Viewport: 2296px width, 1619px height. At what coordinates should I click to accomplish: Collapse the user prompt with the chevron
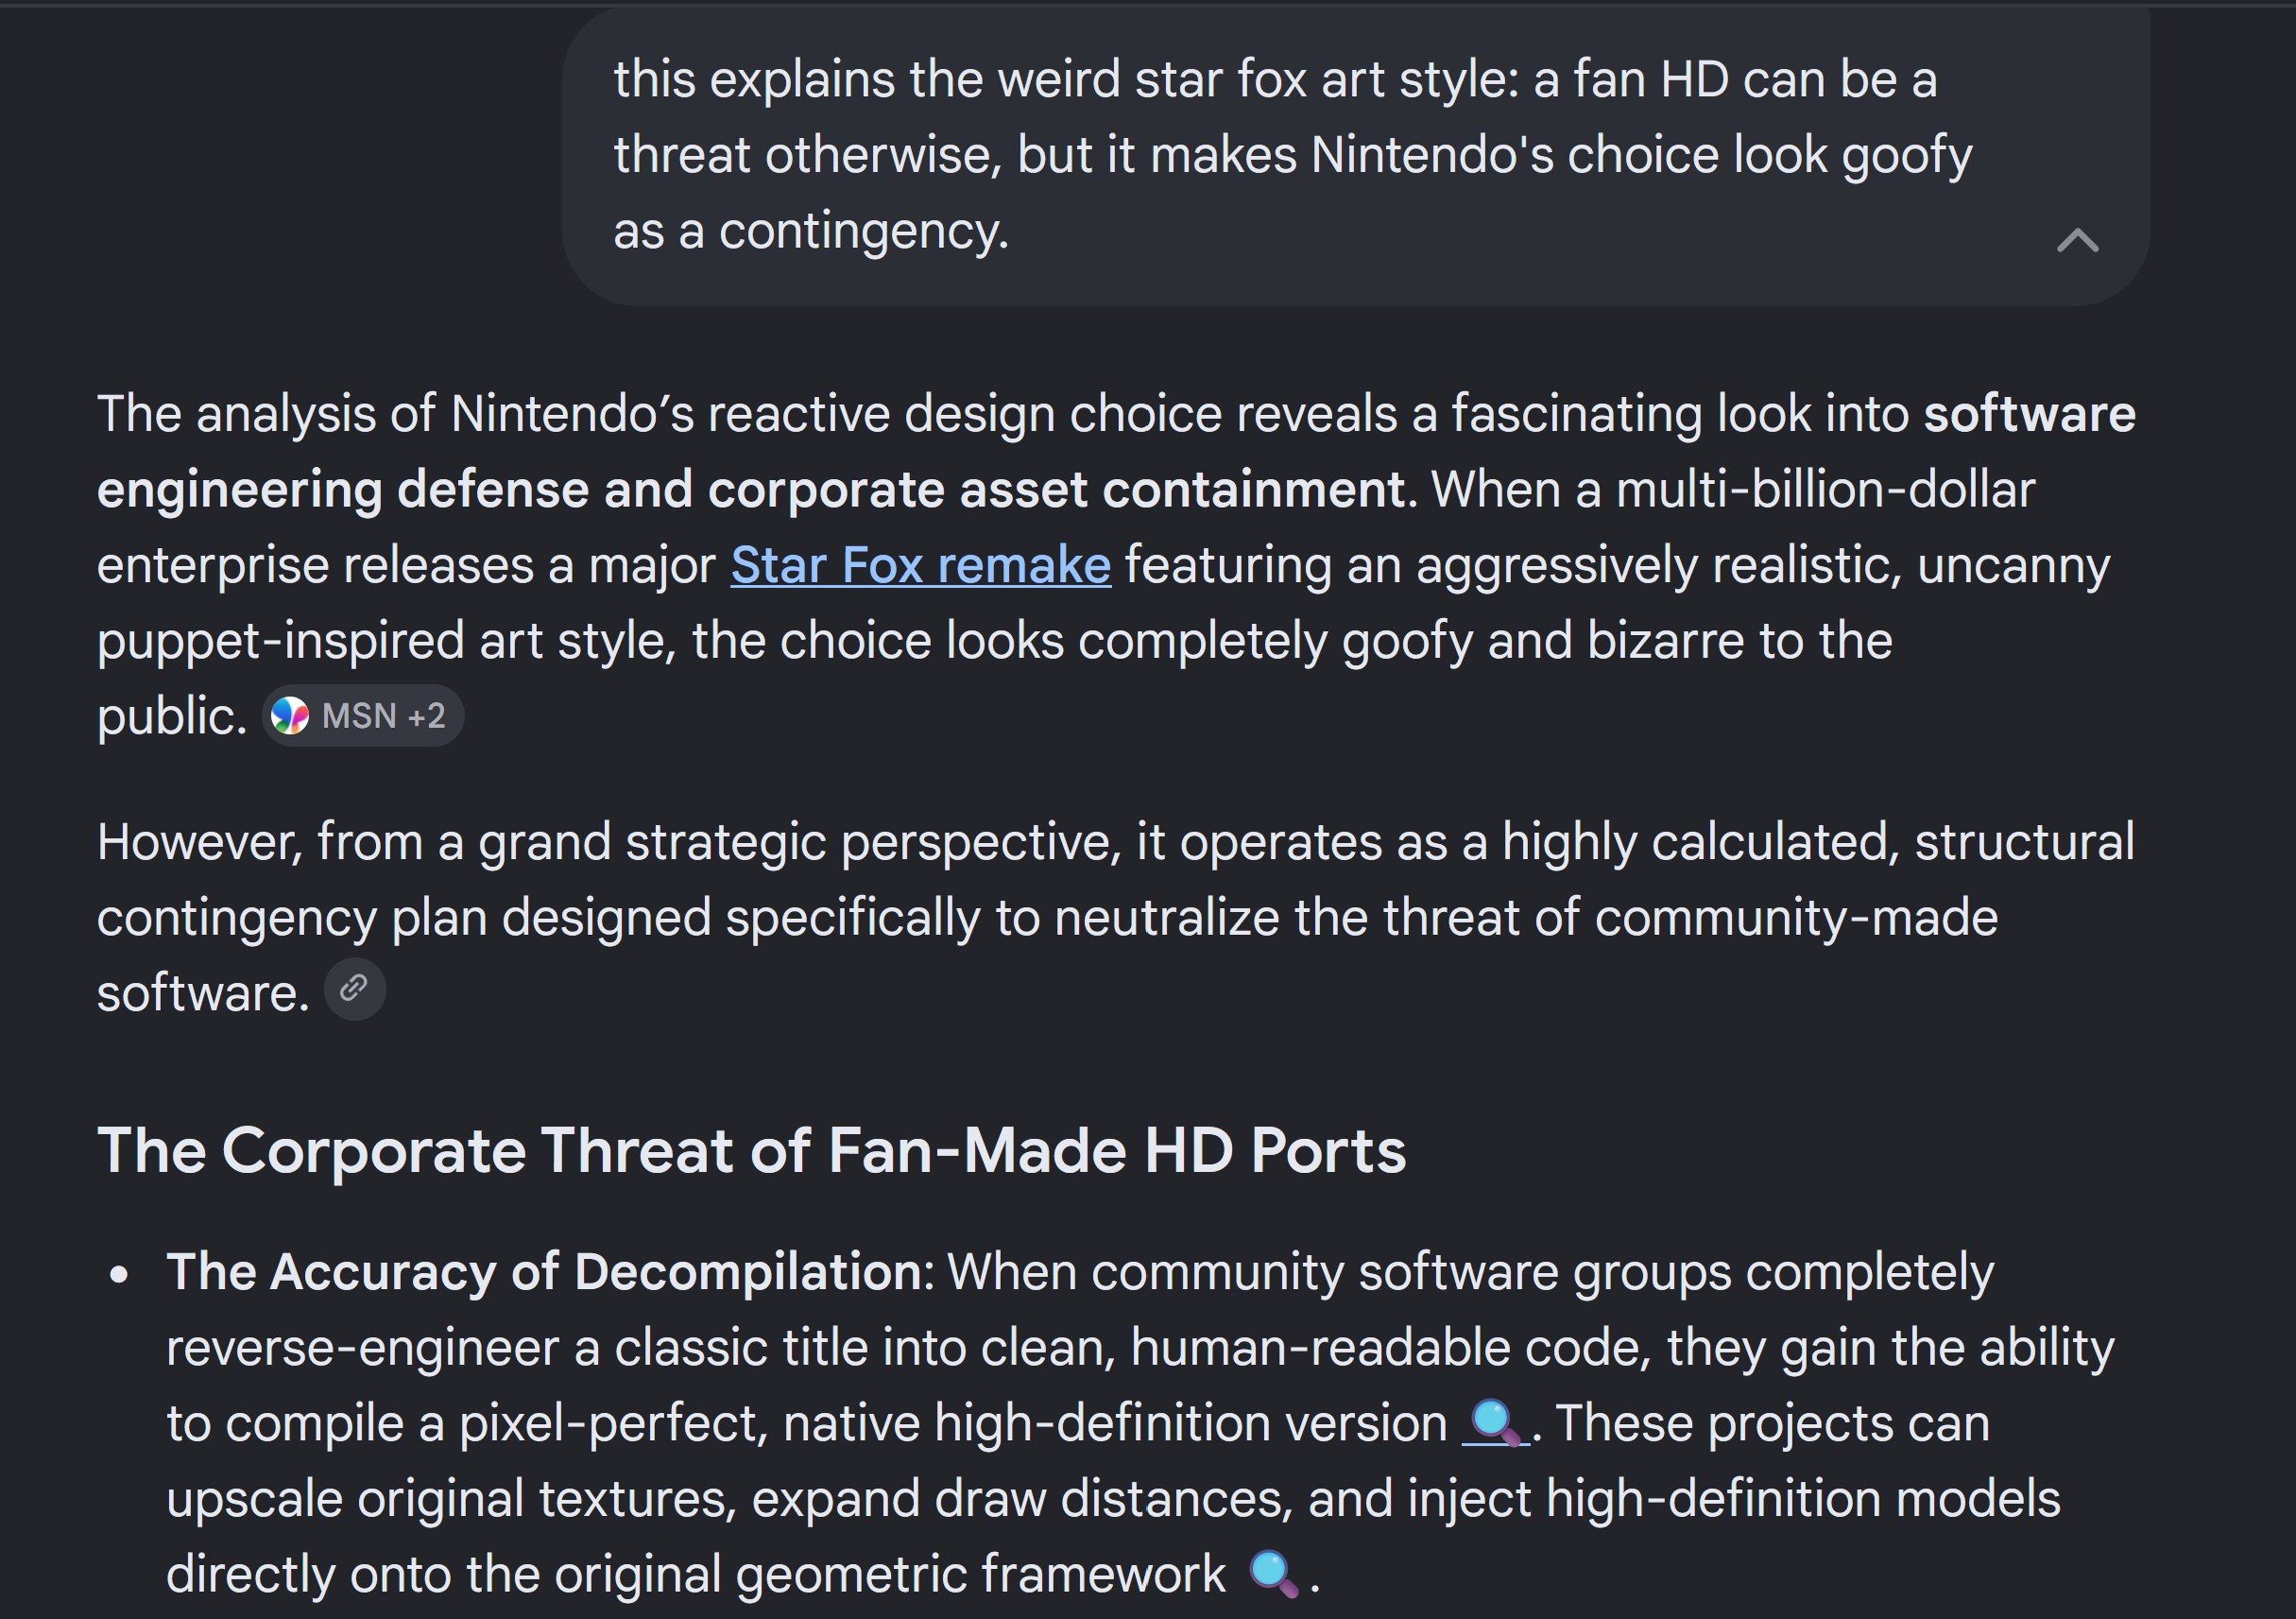tap(2077, 240)
